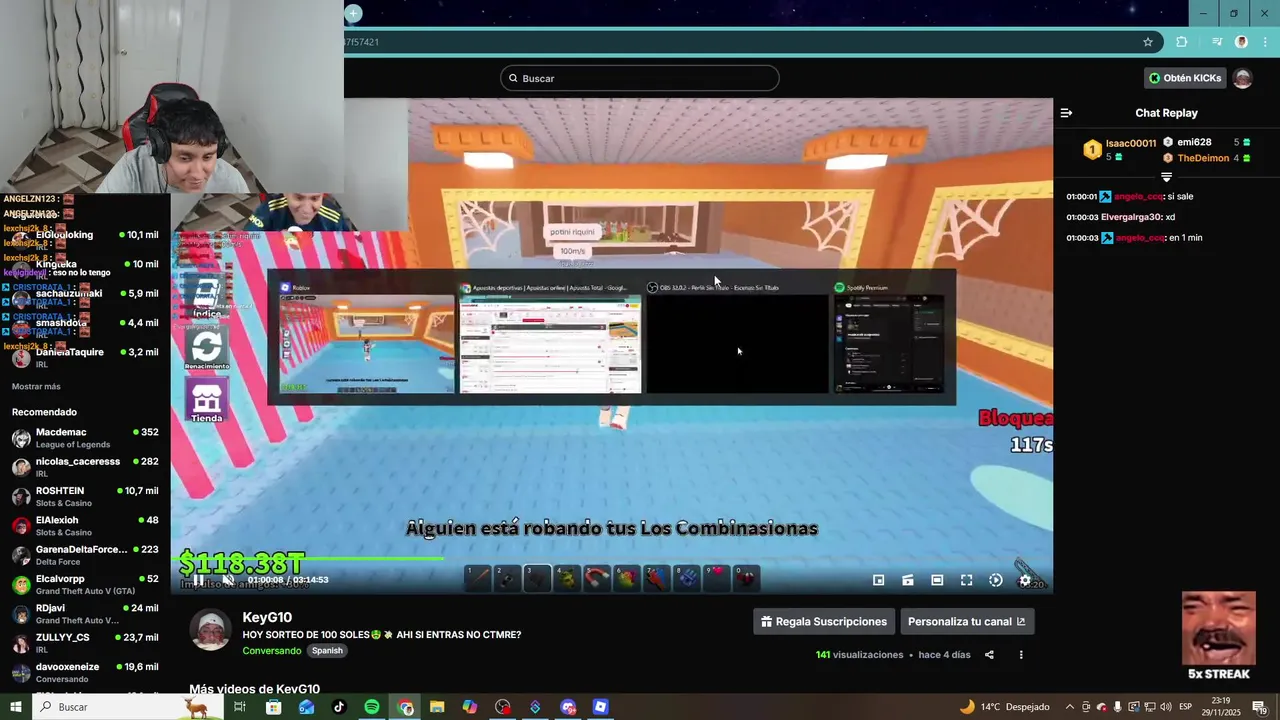Open the browser extensions puzzle icon
1280x720 pixels.
coord(1182,42)
